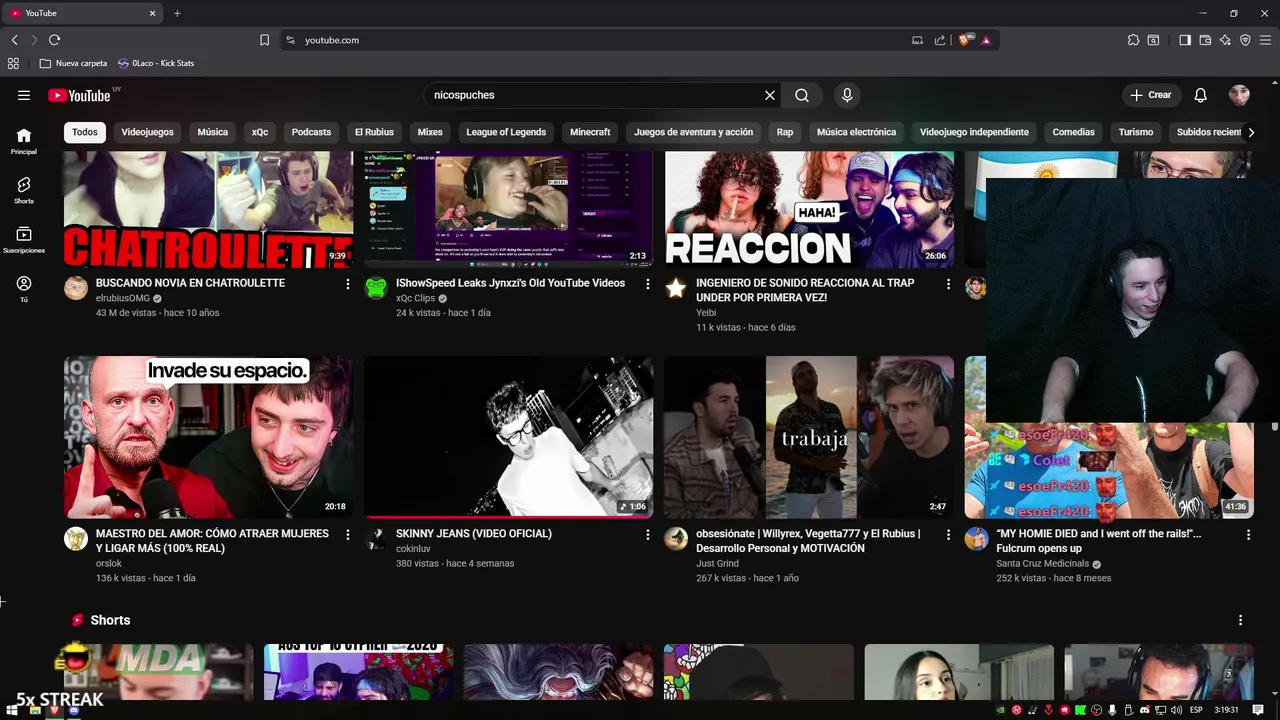Image resolution: width=1280 pixels, height=720 pixels.
Task: Open a new browser tab
Action: coord(177,13)
